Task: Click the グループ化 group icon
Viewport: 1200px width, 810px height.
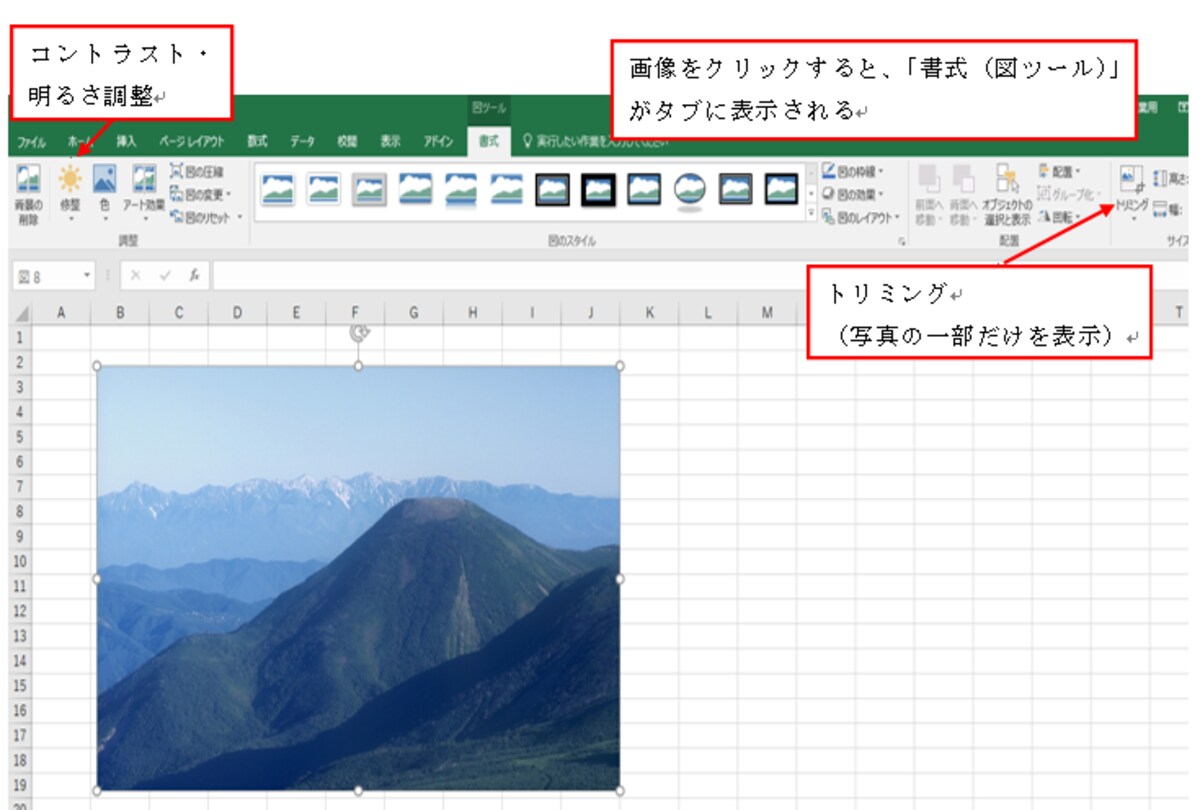Action: click(x=1045, y=193)
